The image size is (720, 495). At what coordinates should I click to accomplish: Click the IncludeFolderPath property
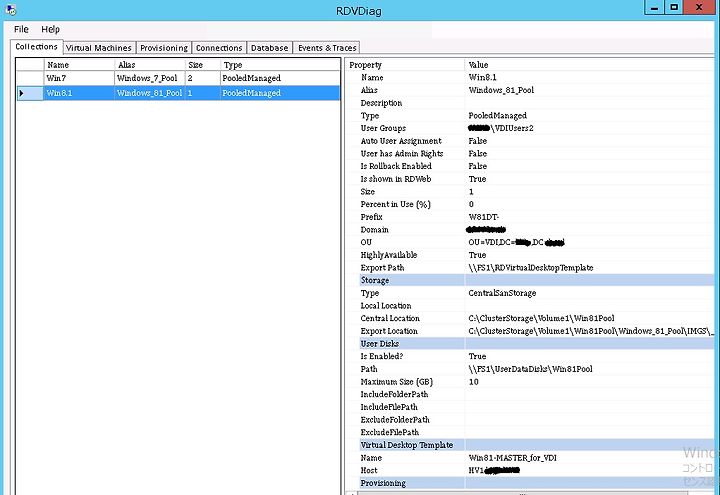(x=394, y=394)
